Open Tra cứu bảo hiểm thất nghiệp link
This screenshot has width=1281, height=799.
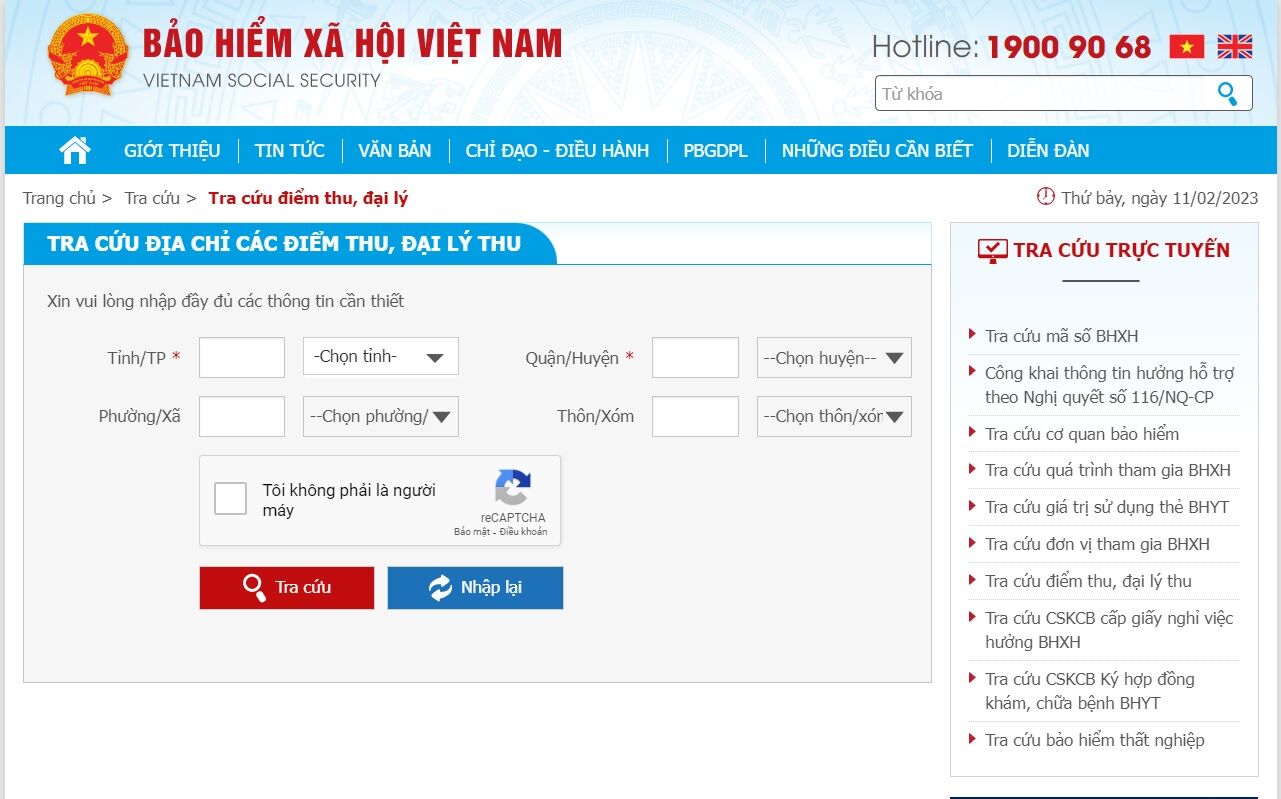pyautogui.click(x=1095, y=740)
